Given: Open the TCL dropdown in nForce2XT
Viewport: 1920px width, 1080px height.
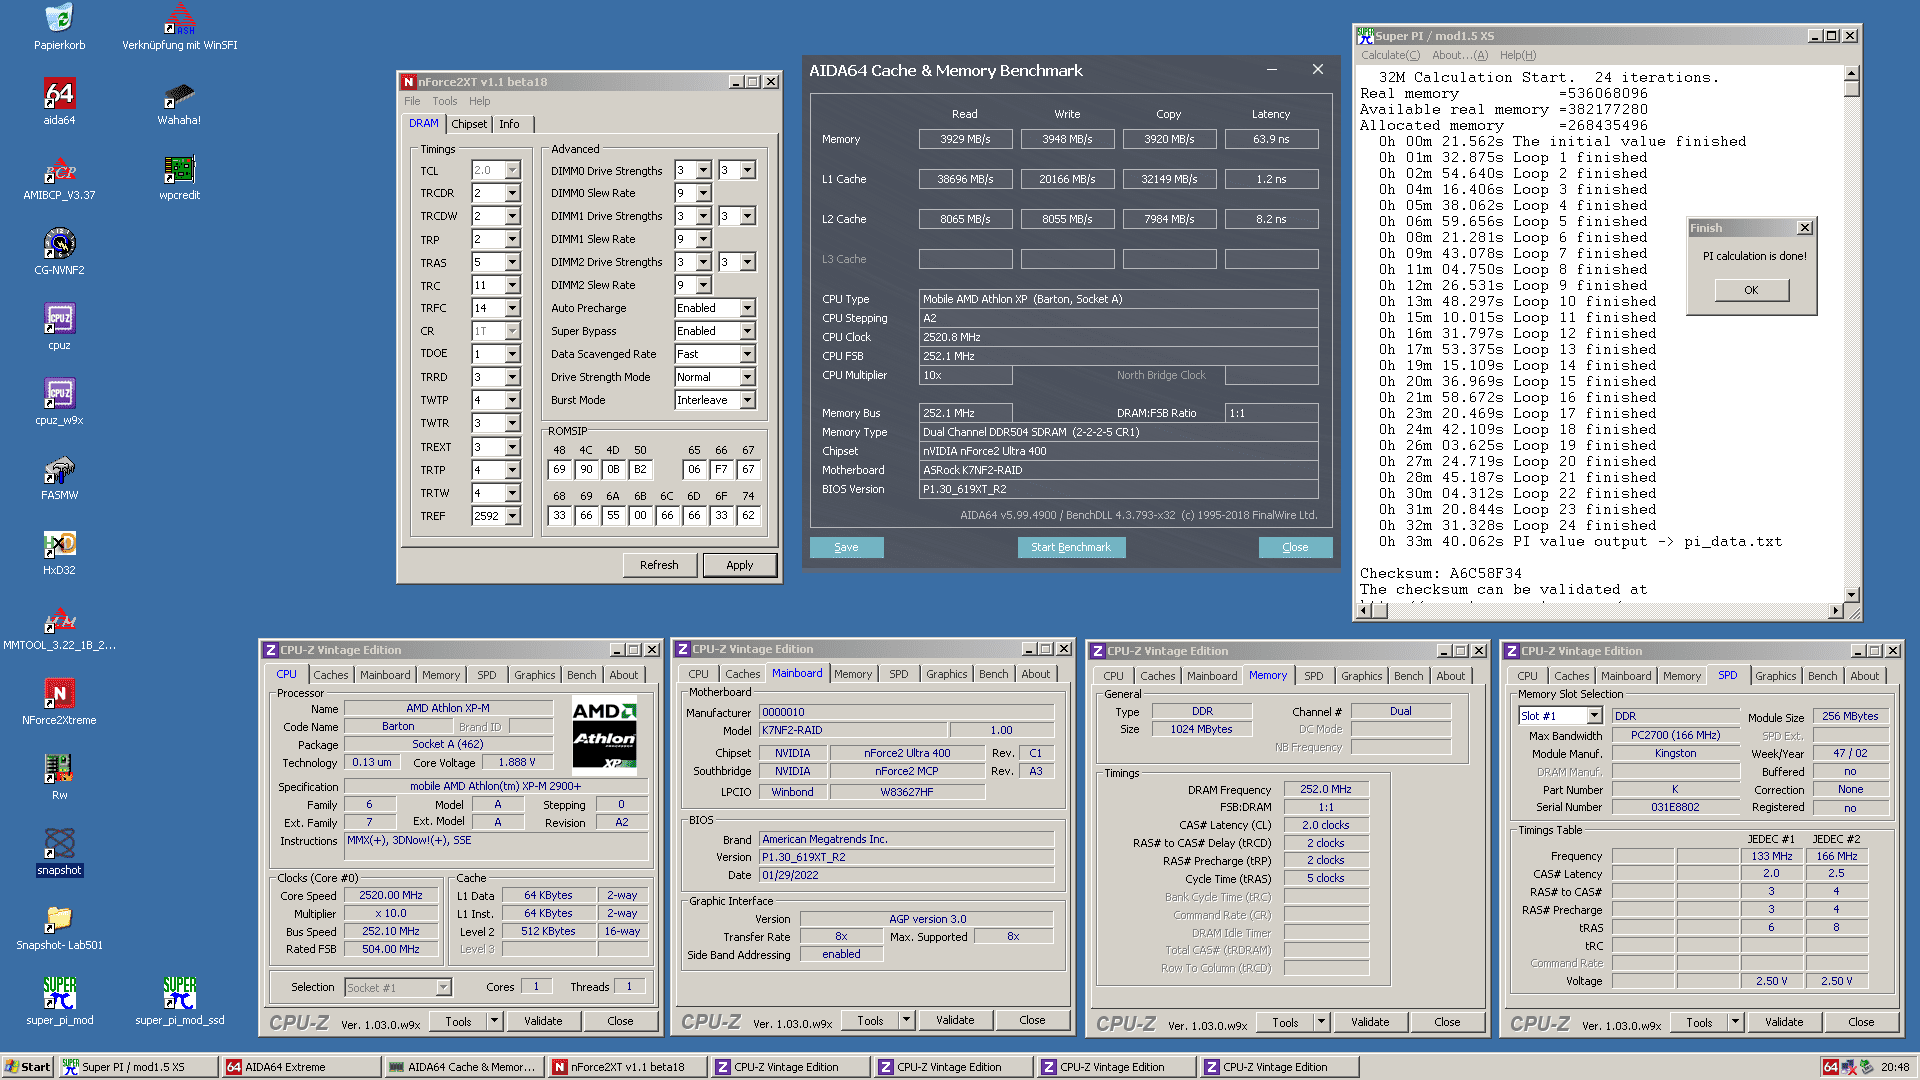Looking at the screenshot, I should tap(512, 171).
